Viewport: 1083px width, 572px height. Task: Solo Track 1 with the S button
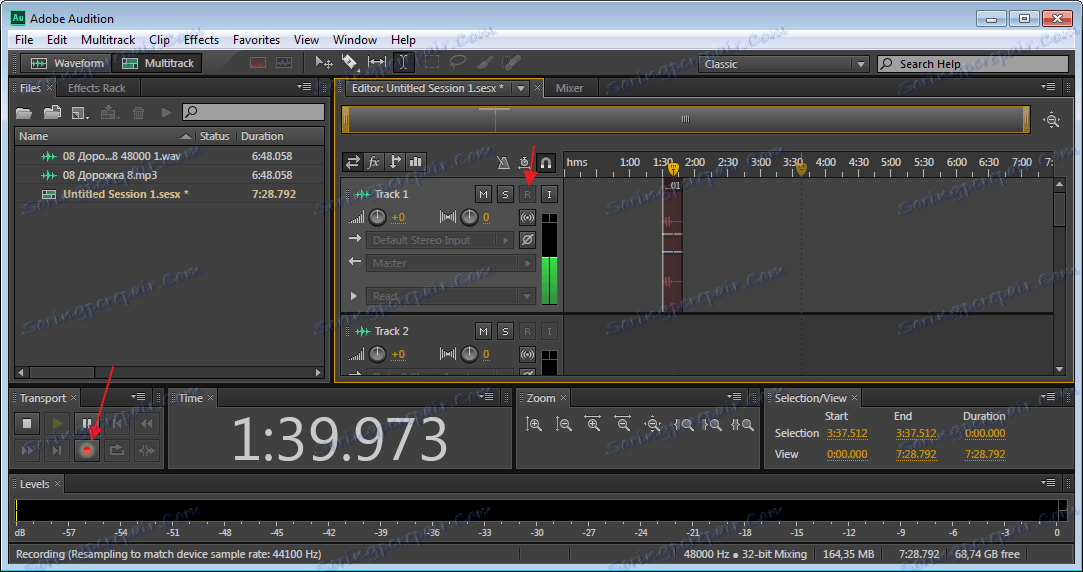(x=505, y=194)
